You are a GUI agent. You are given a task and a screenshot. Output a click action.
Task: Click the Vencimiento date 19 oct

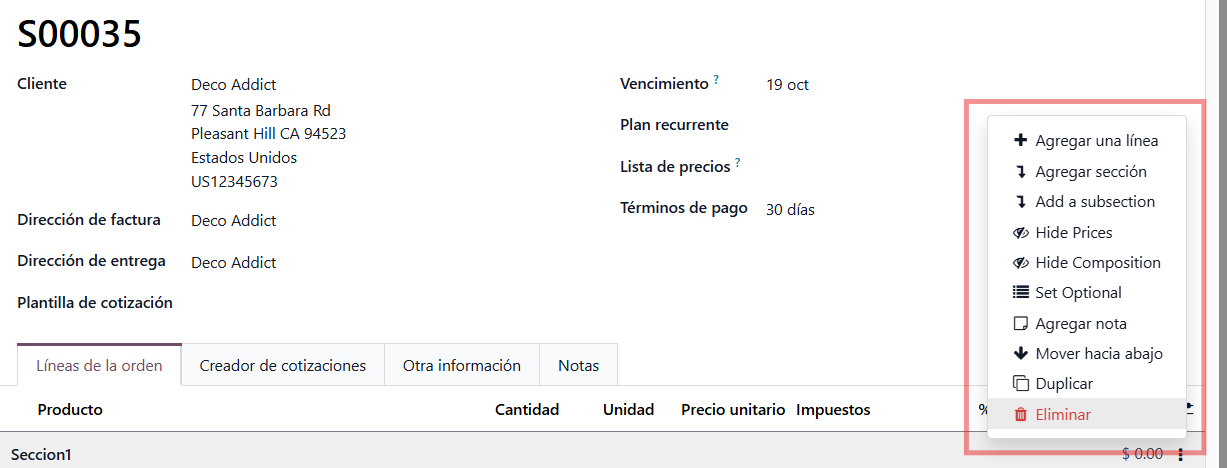point(787,85)
